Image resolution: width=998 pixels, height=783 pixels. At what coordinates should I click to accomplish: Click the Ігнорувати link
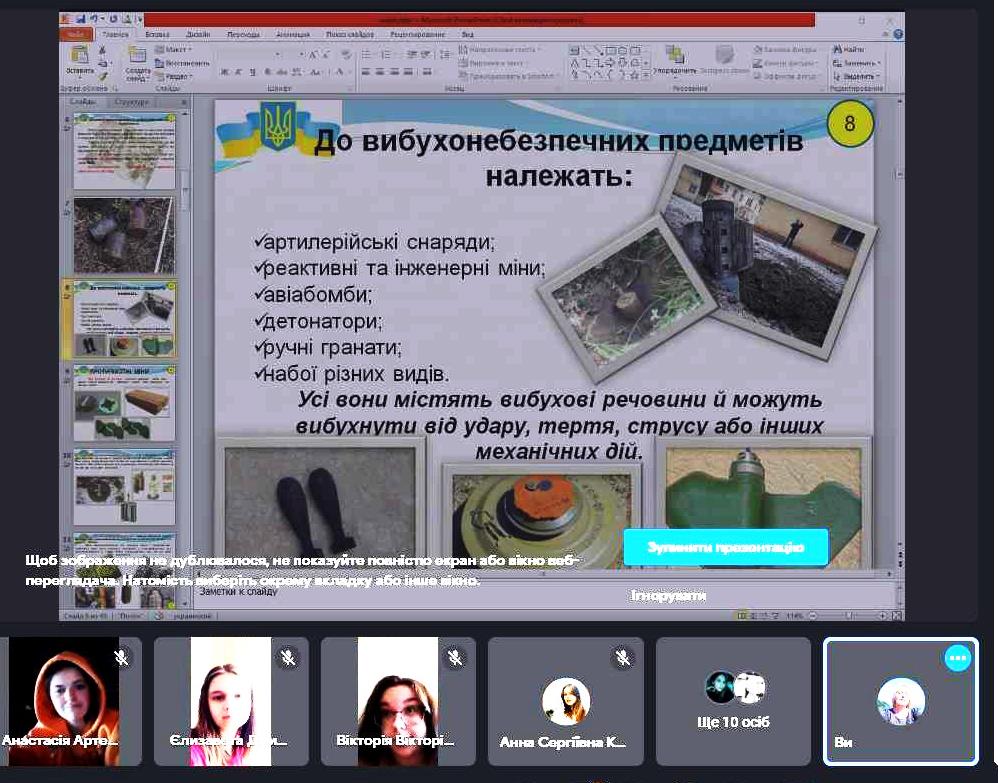[x=669, y=596]
